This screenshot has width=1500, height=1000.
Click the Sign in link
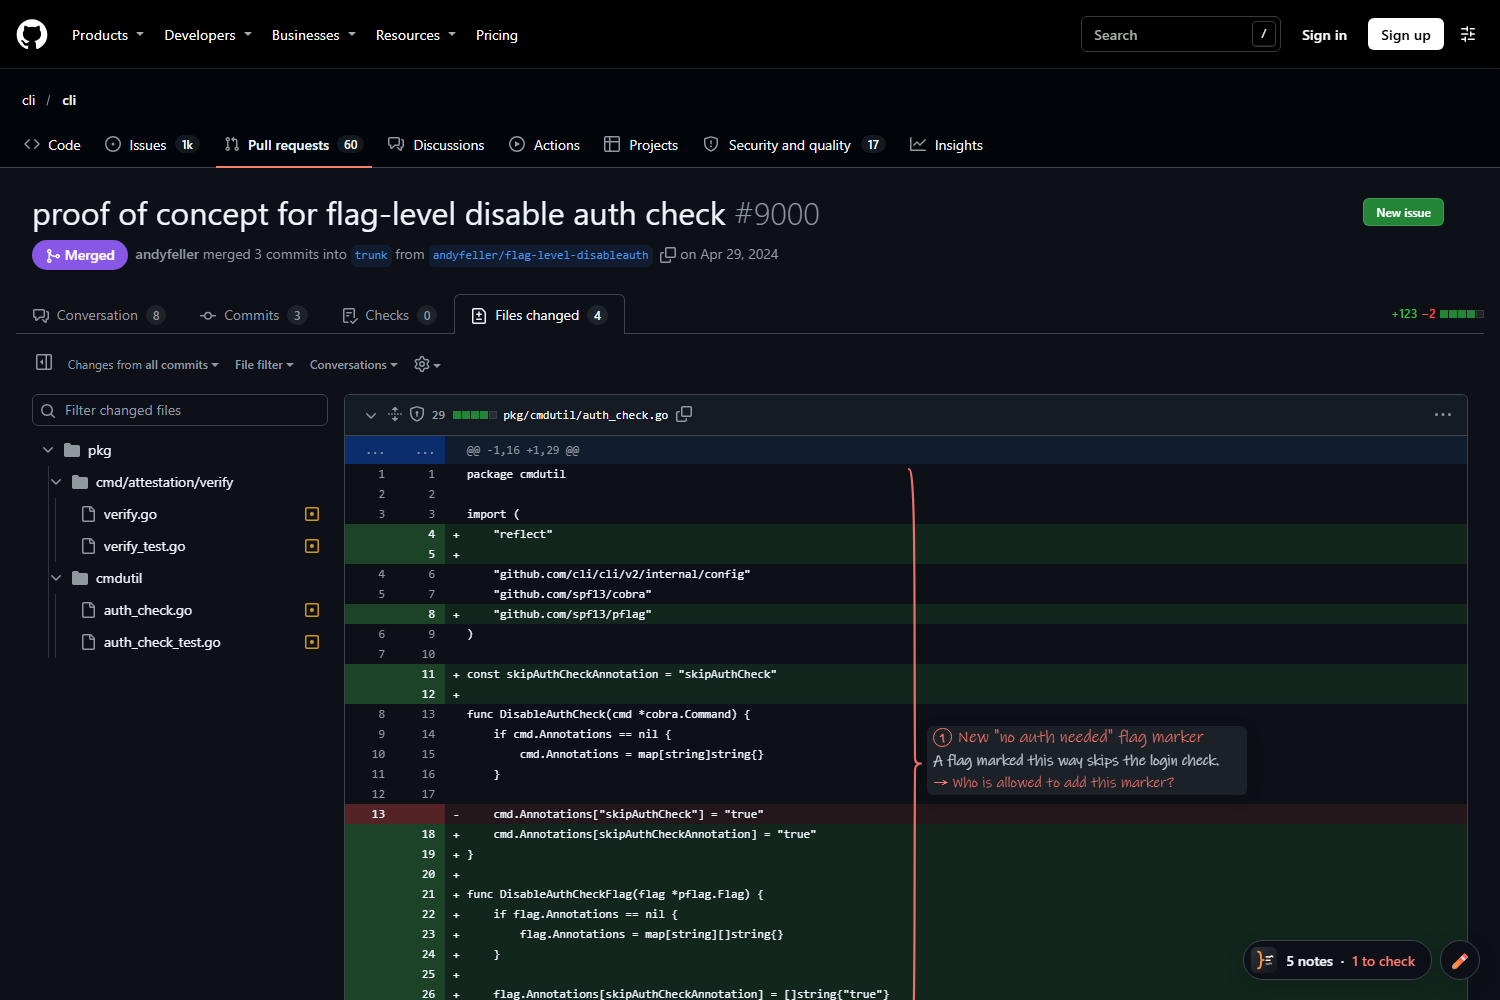click(x=1324, y=35)
